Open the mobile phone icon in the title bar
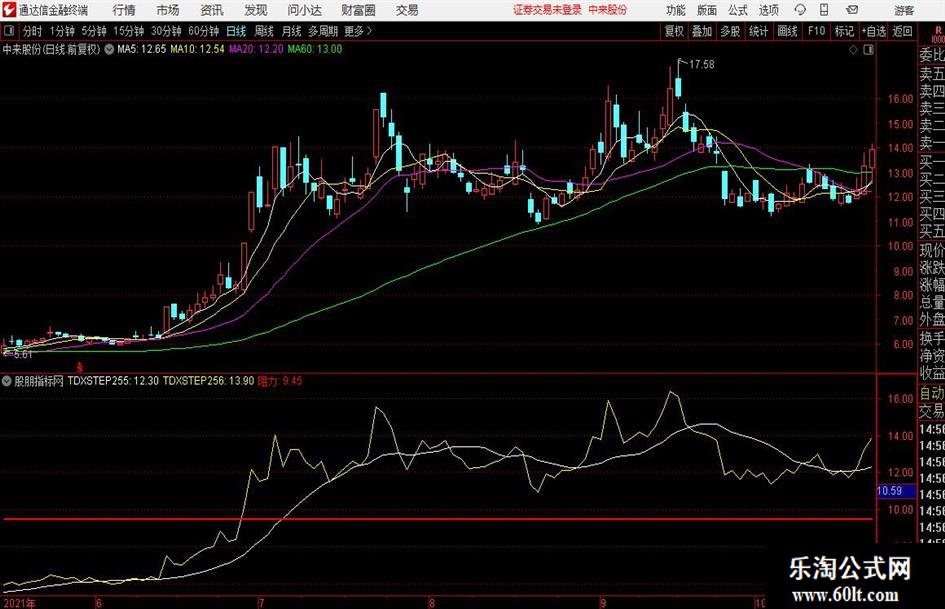This screenshot has height=609, width=945. pyautogui.click(x=824, y=10)
